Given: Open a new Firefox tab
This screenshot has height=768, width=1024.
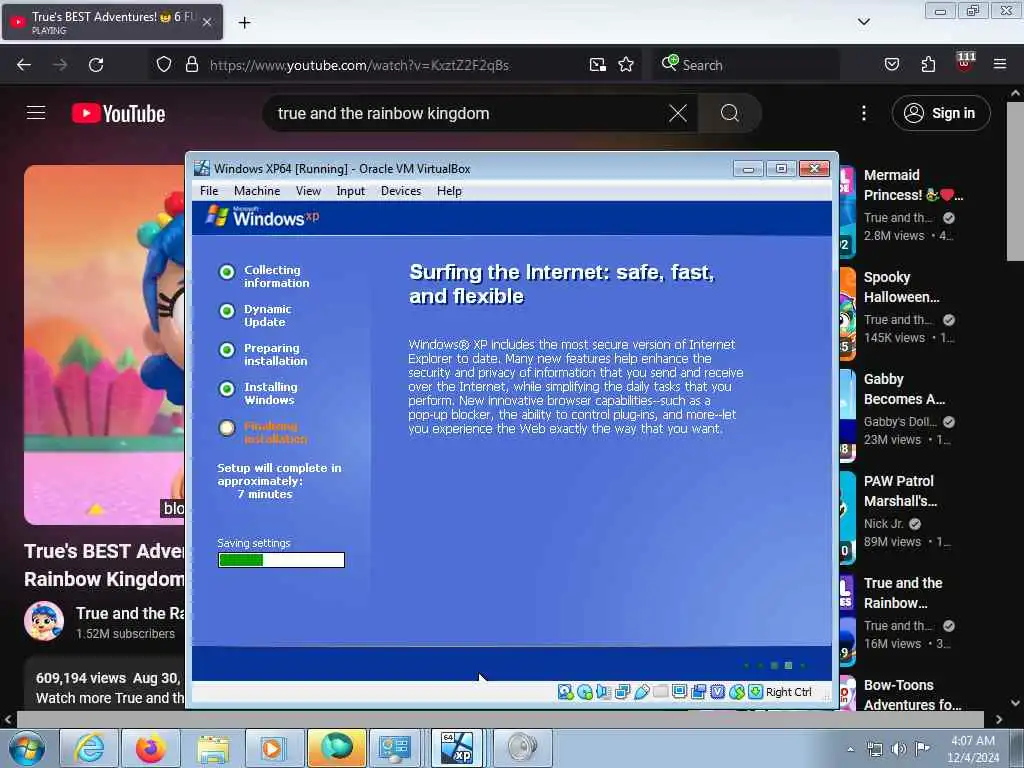Looking at the screenshot, I should pos(244,23).
